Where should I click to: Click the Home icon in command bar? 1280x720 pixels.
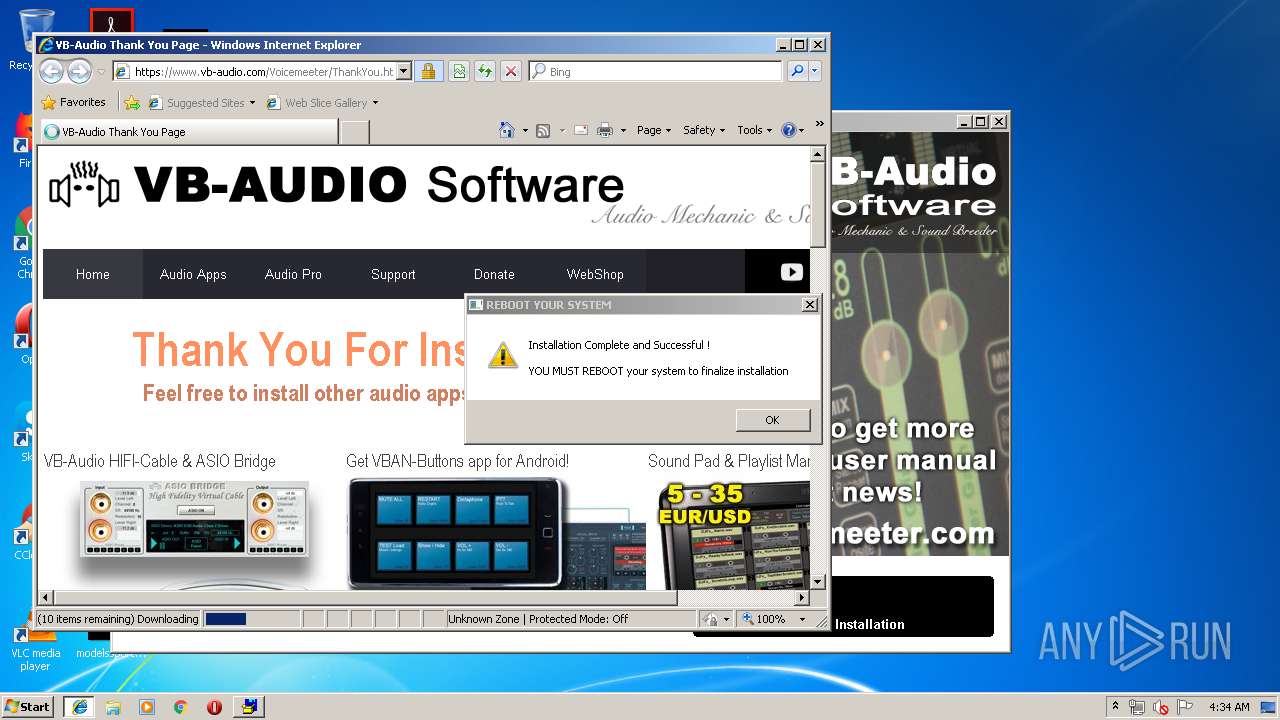click(x=507, y=130)
